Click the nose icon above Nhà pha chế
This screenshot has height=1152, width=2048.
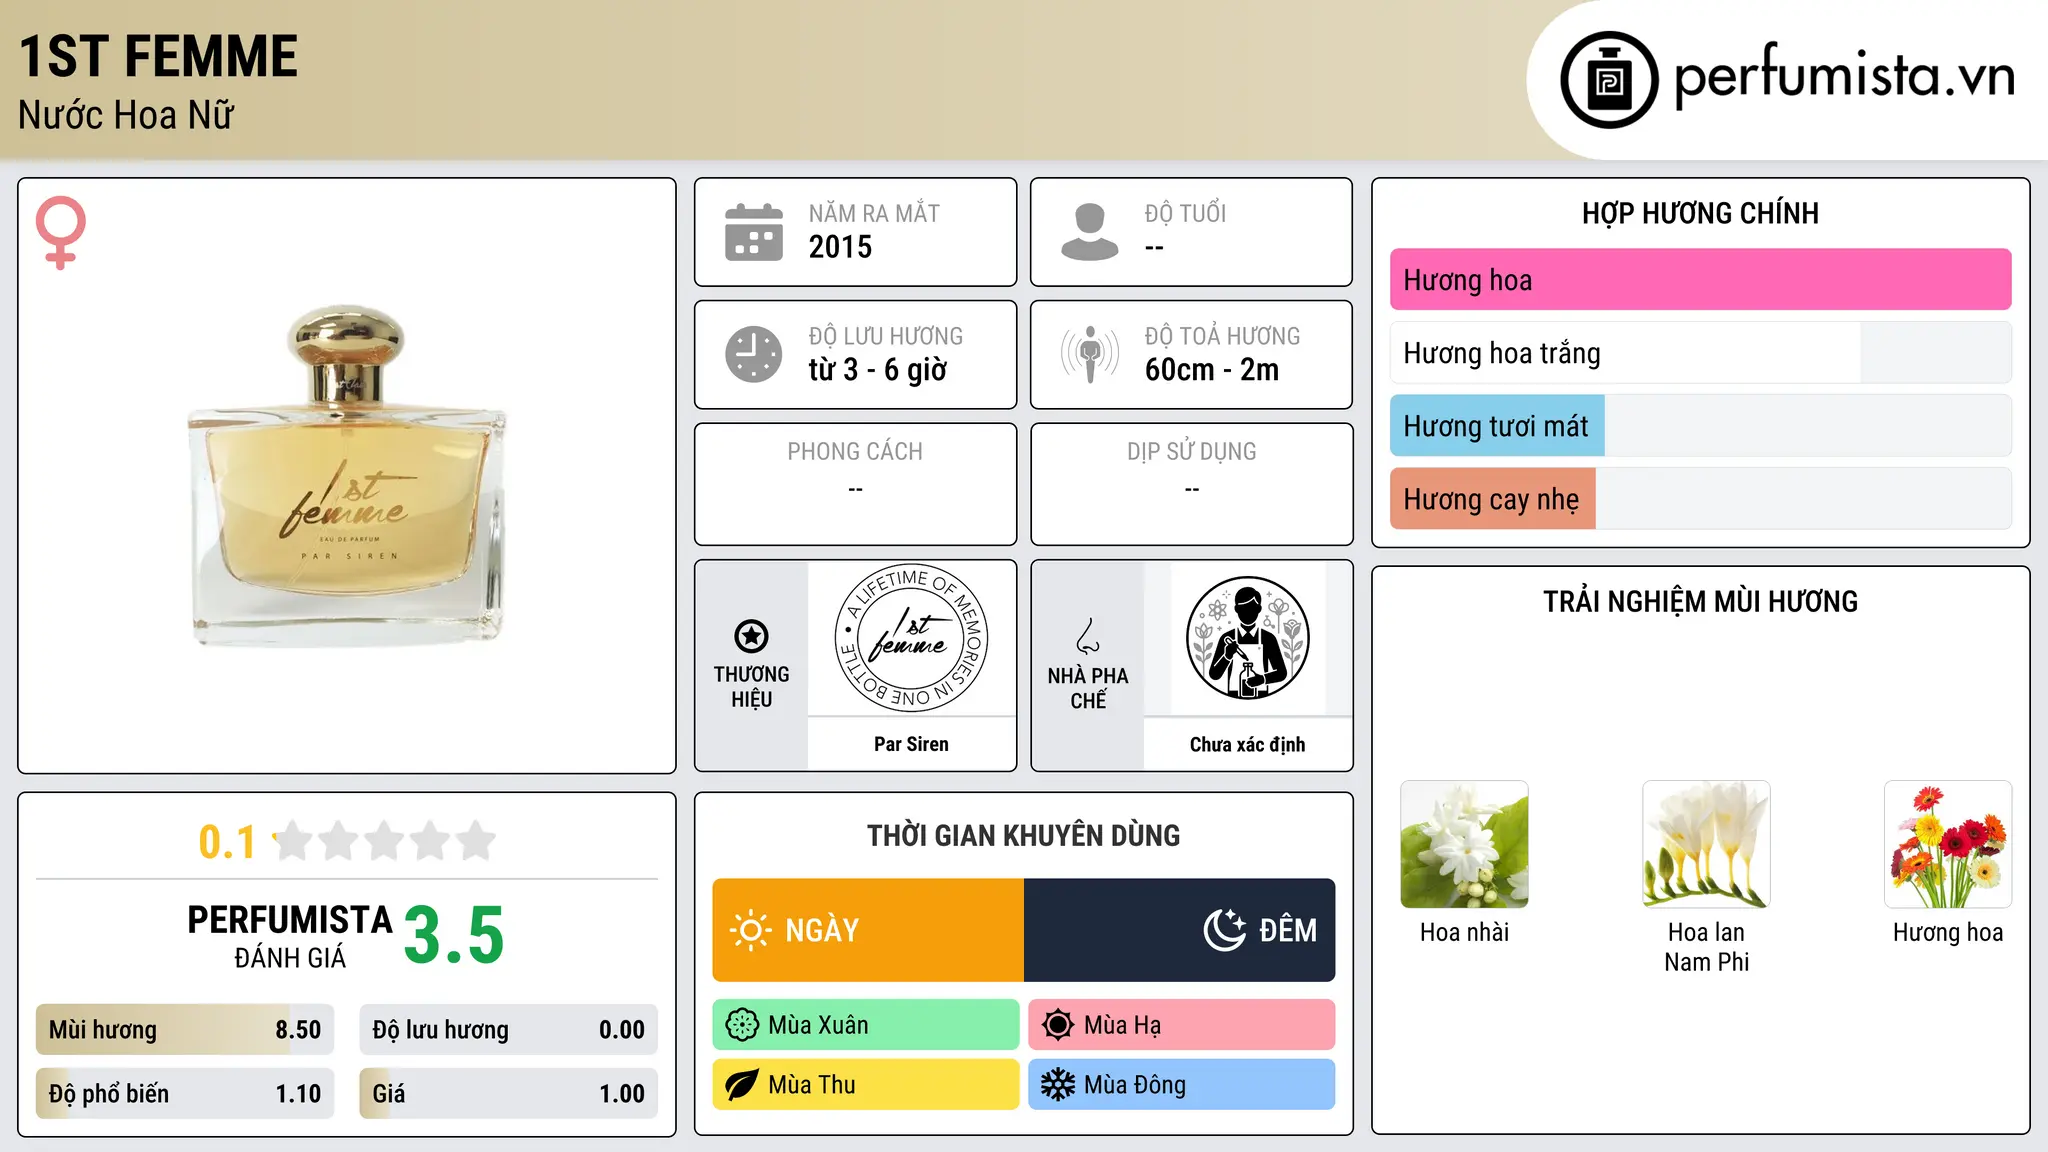pos(1088,635)
